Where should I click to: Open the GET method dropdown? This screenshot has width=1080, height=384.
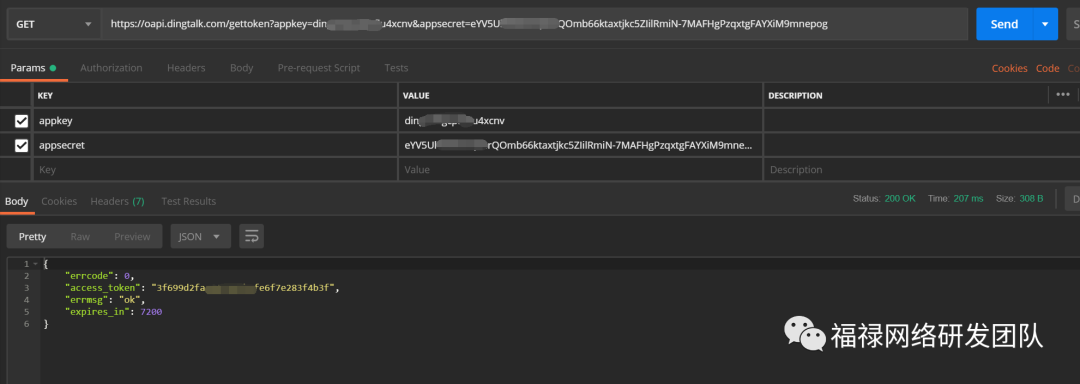[x=53, y=24]
